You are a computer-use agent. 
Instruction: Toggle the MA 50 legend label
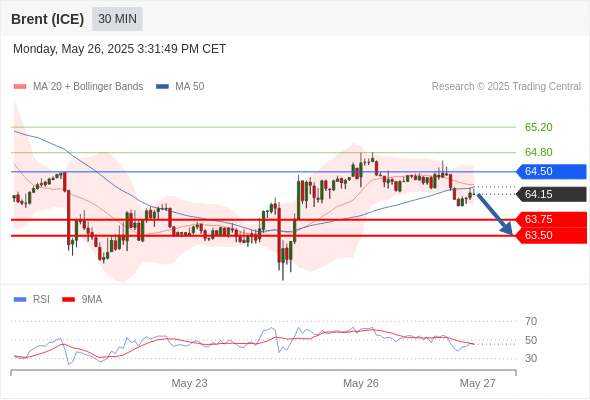[190, 87]
